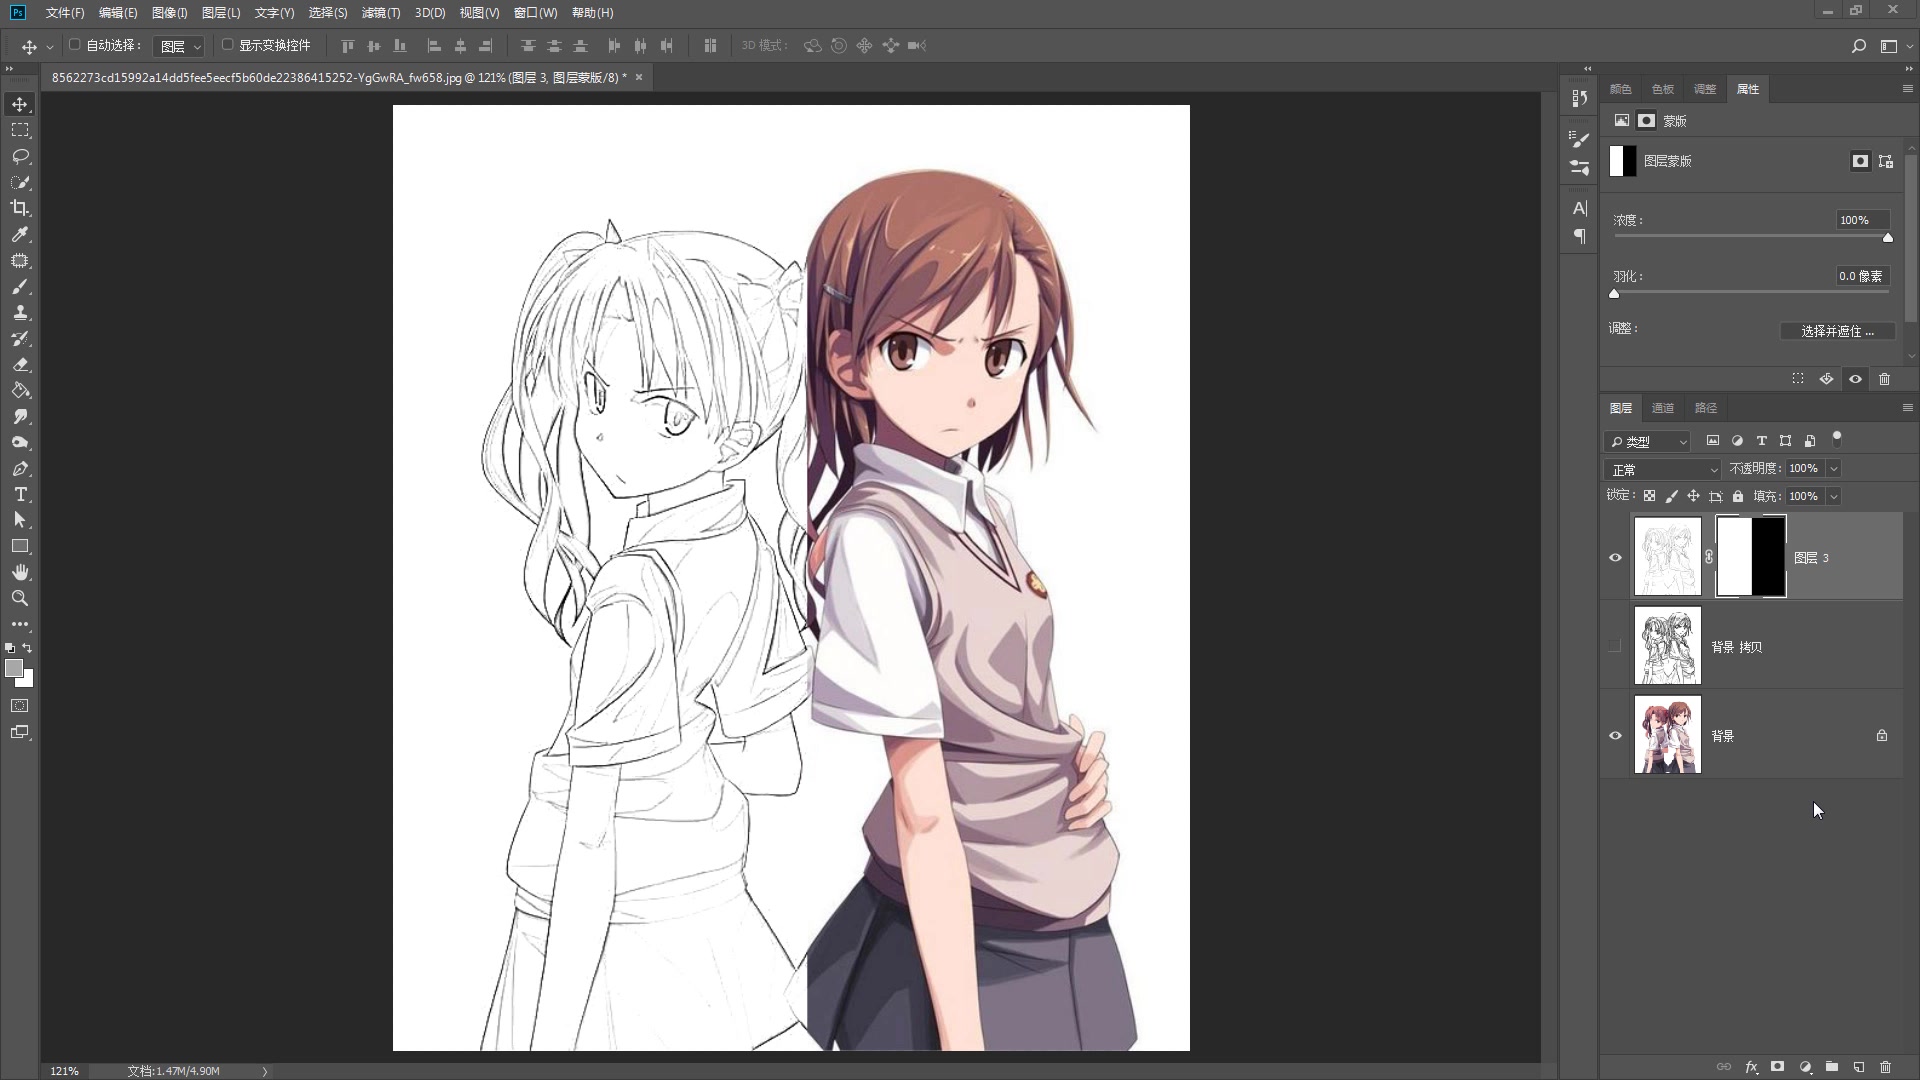The image size is (1920, 1080).
Task: Select the Horizontal Type tool
Action: point(20,495)
